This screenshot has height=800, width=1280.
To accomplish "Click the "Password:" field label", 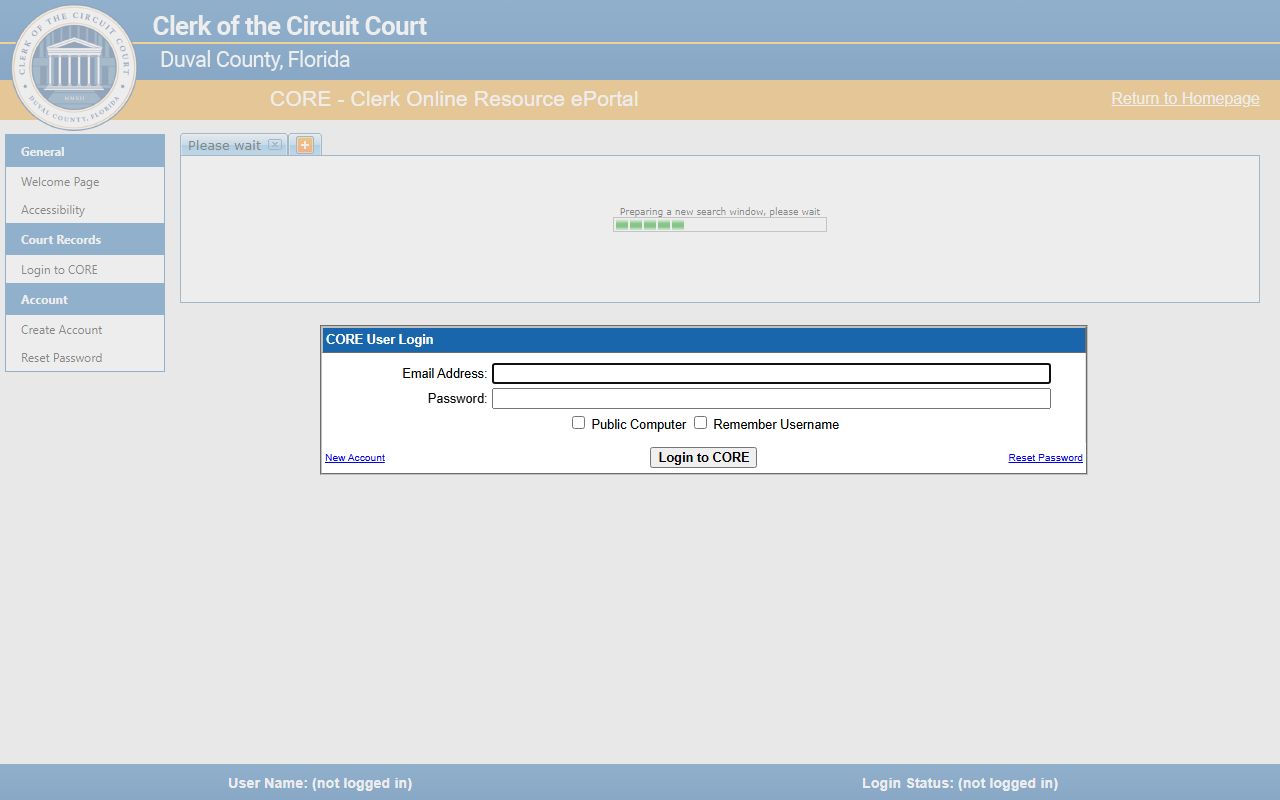I will click(x=457, y=398).
